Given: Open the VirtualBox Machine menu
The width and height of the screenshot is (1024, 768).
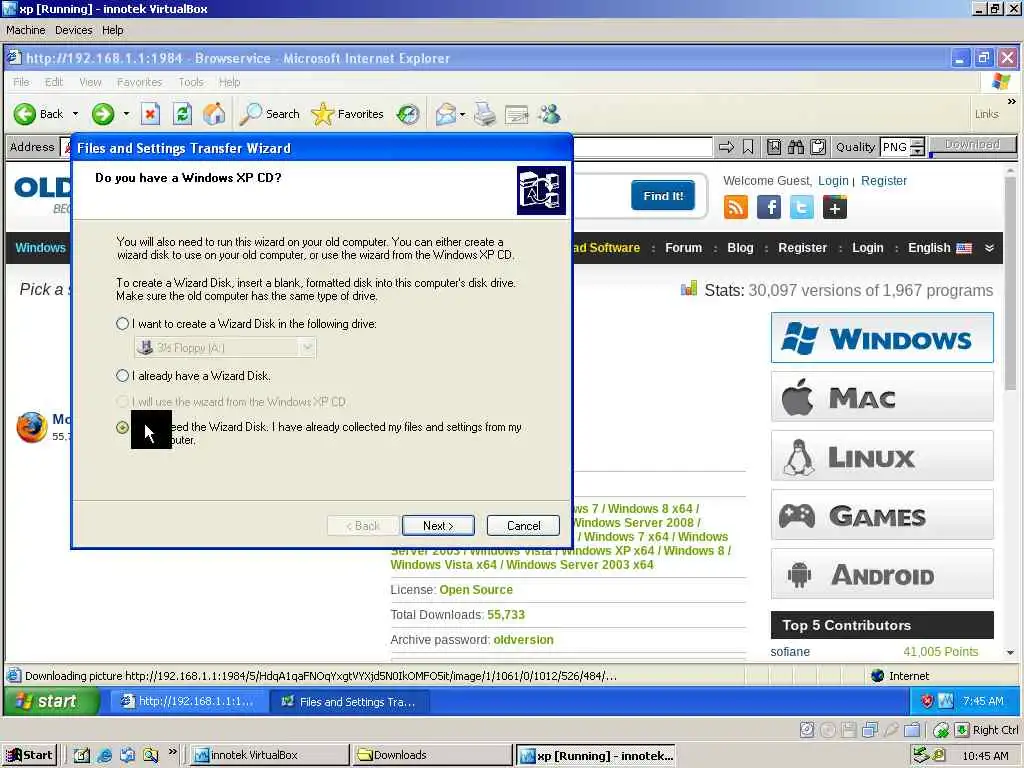Looking at the screenshot, I should [25, 30].
